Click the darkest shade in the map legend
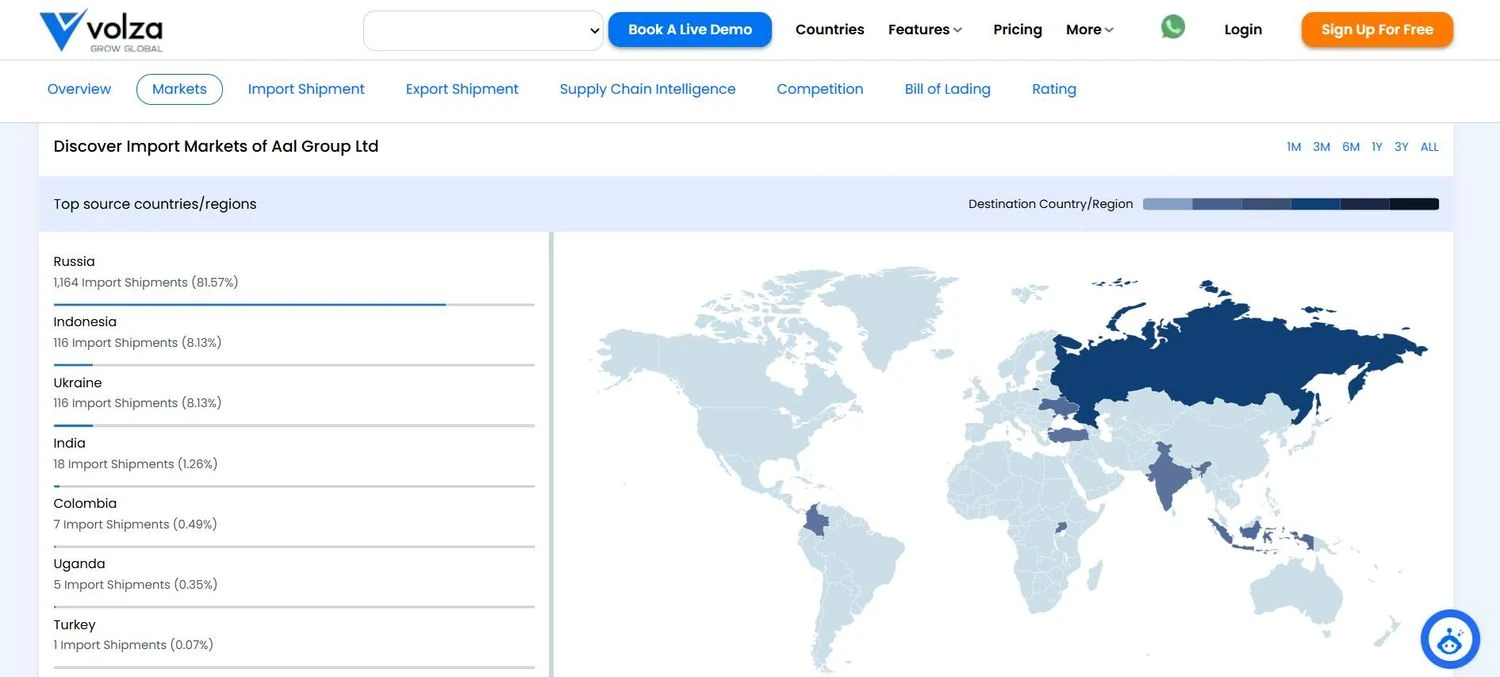1500x677 pixels. pyautogui.click(x=1414, y=204)
